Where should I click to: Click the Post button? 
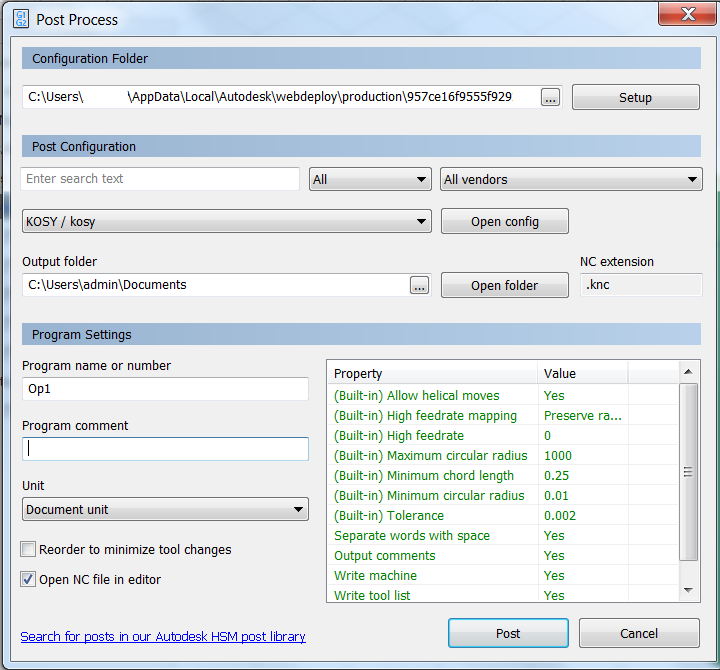[508, 633]
